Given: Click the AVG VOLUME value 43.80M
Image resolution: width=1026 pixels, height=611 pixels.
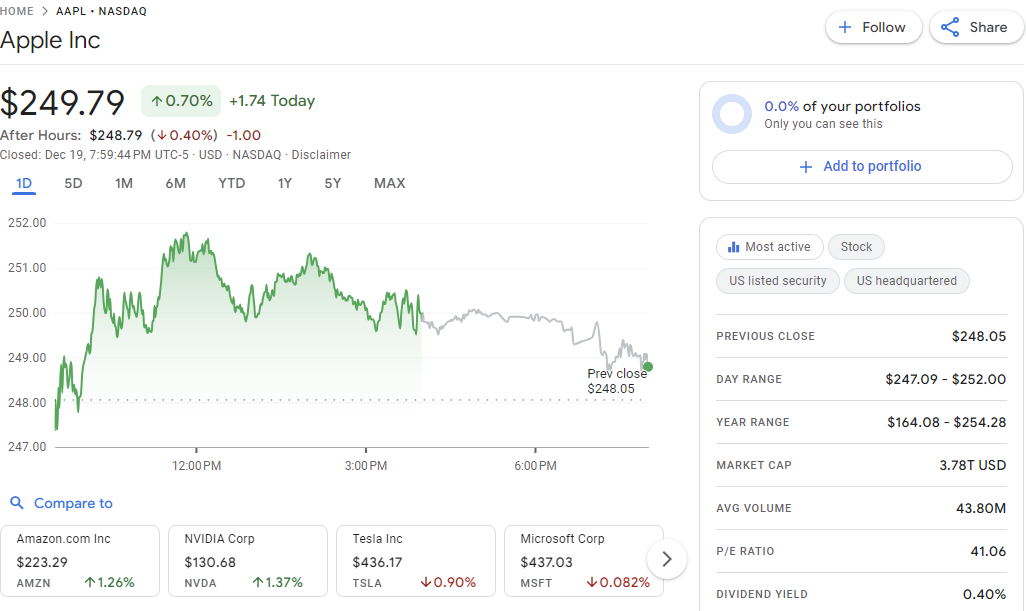Looking at the screenshot, I should (981, 508).
